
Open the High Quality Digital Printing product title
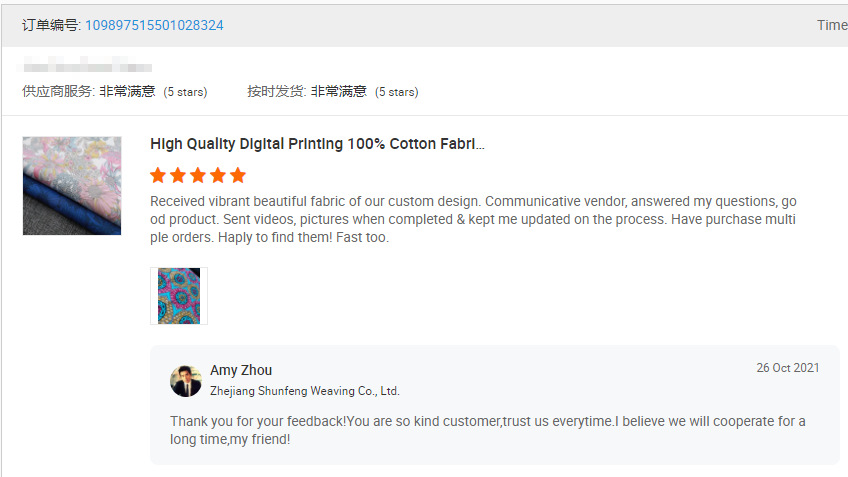pyautogui.click(x=317, y=144)
